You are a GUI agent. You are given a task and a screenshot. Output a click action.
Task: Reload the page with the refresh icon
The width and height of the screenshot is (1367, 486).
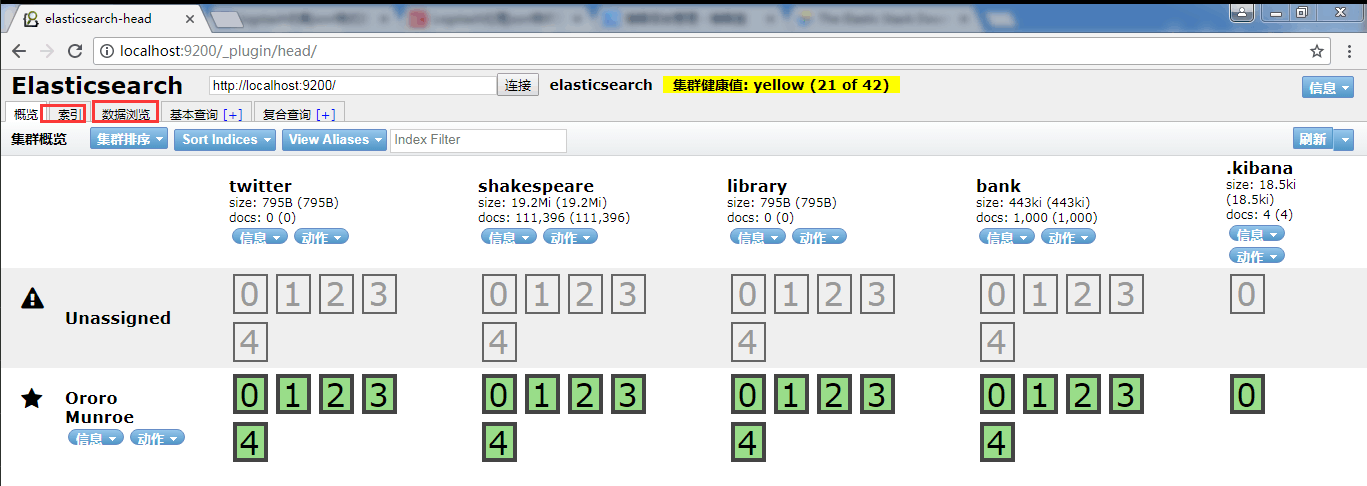(75, 51)
